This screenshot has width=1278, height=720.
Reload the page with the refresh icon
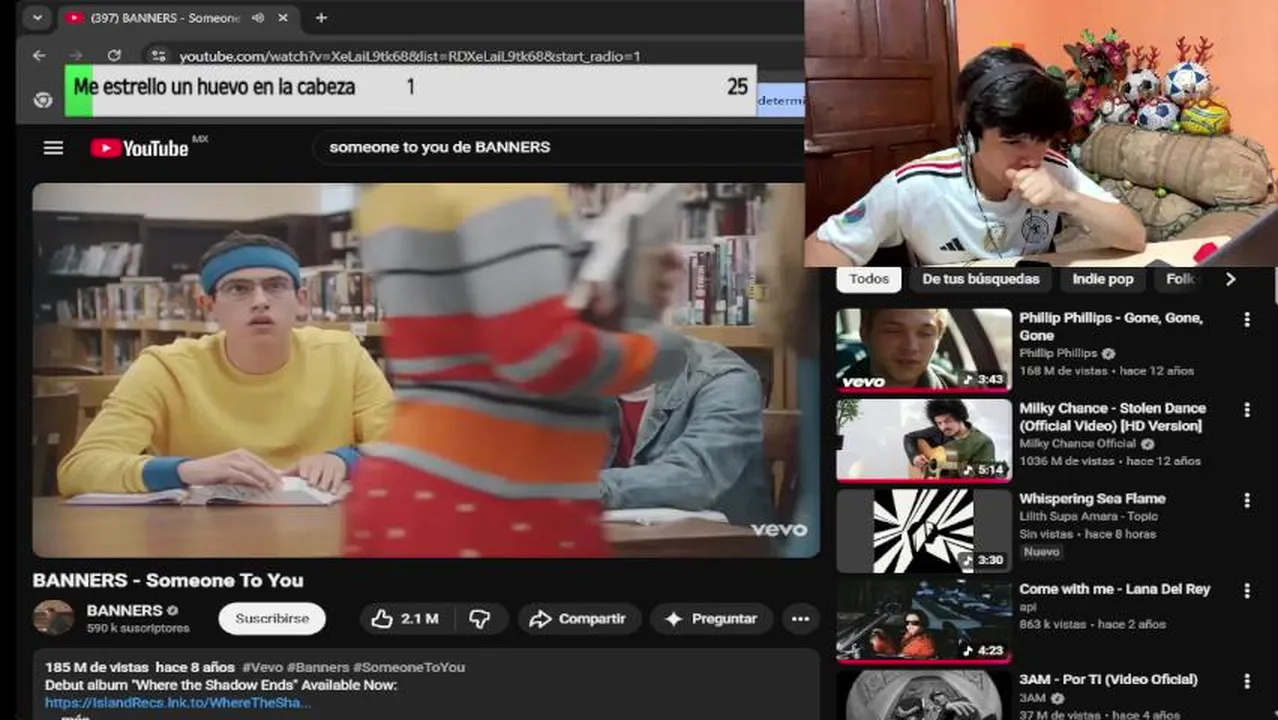[114, 56]
